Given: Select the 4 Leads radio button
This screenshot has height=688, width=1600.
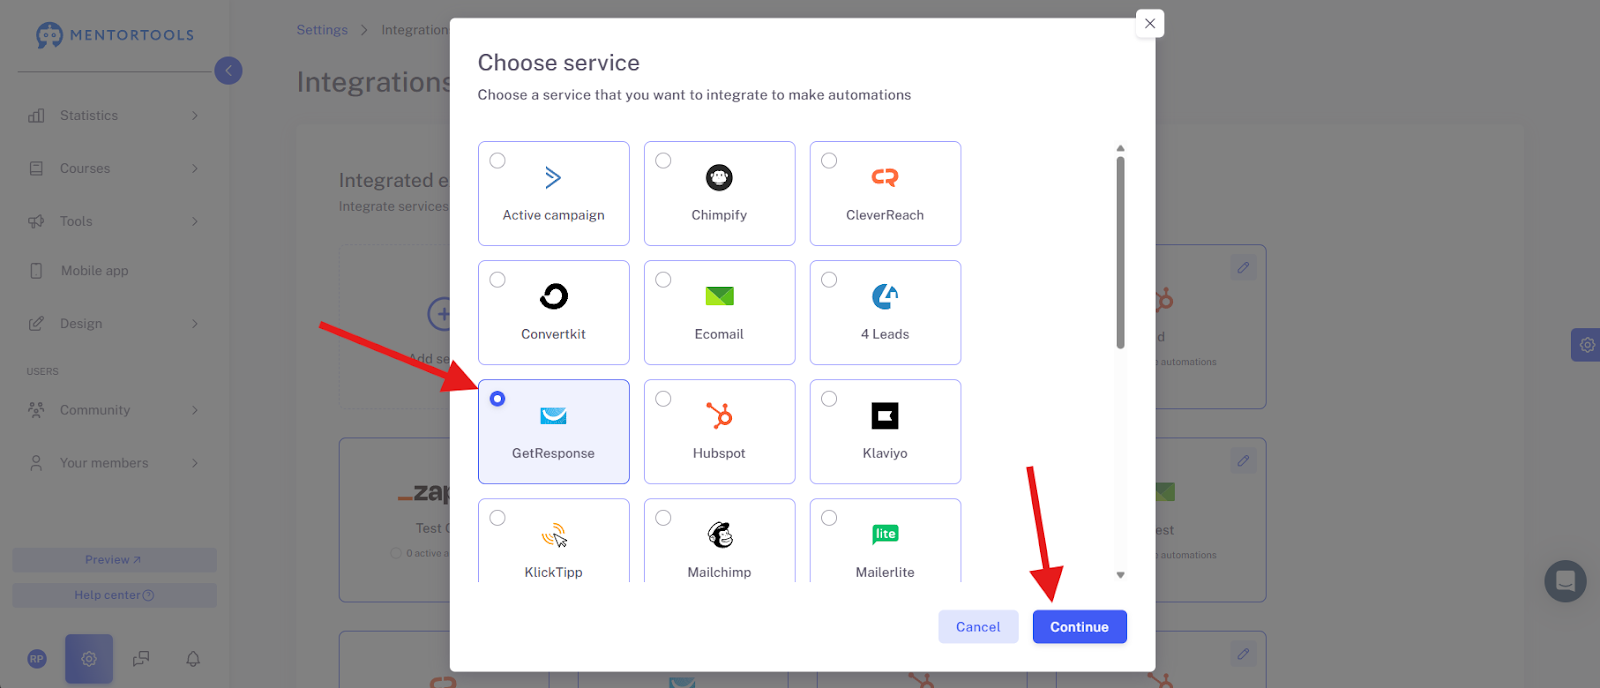Looking at the screenshot, I should pyautogui.click(x=829, y=279).
